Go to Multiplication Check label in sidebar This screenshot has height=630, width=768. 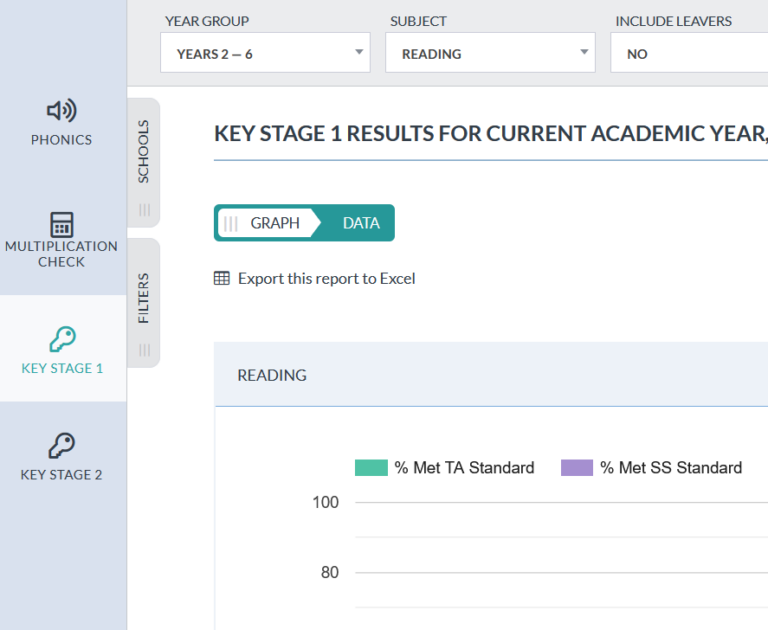[x=61, y=254]
